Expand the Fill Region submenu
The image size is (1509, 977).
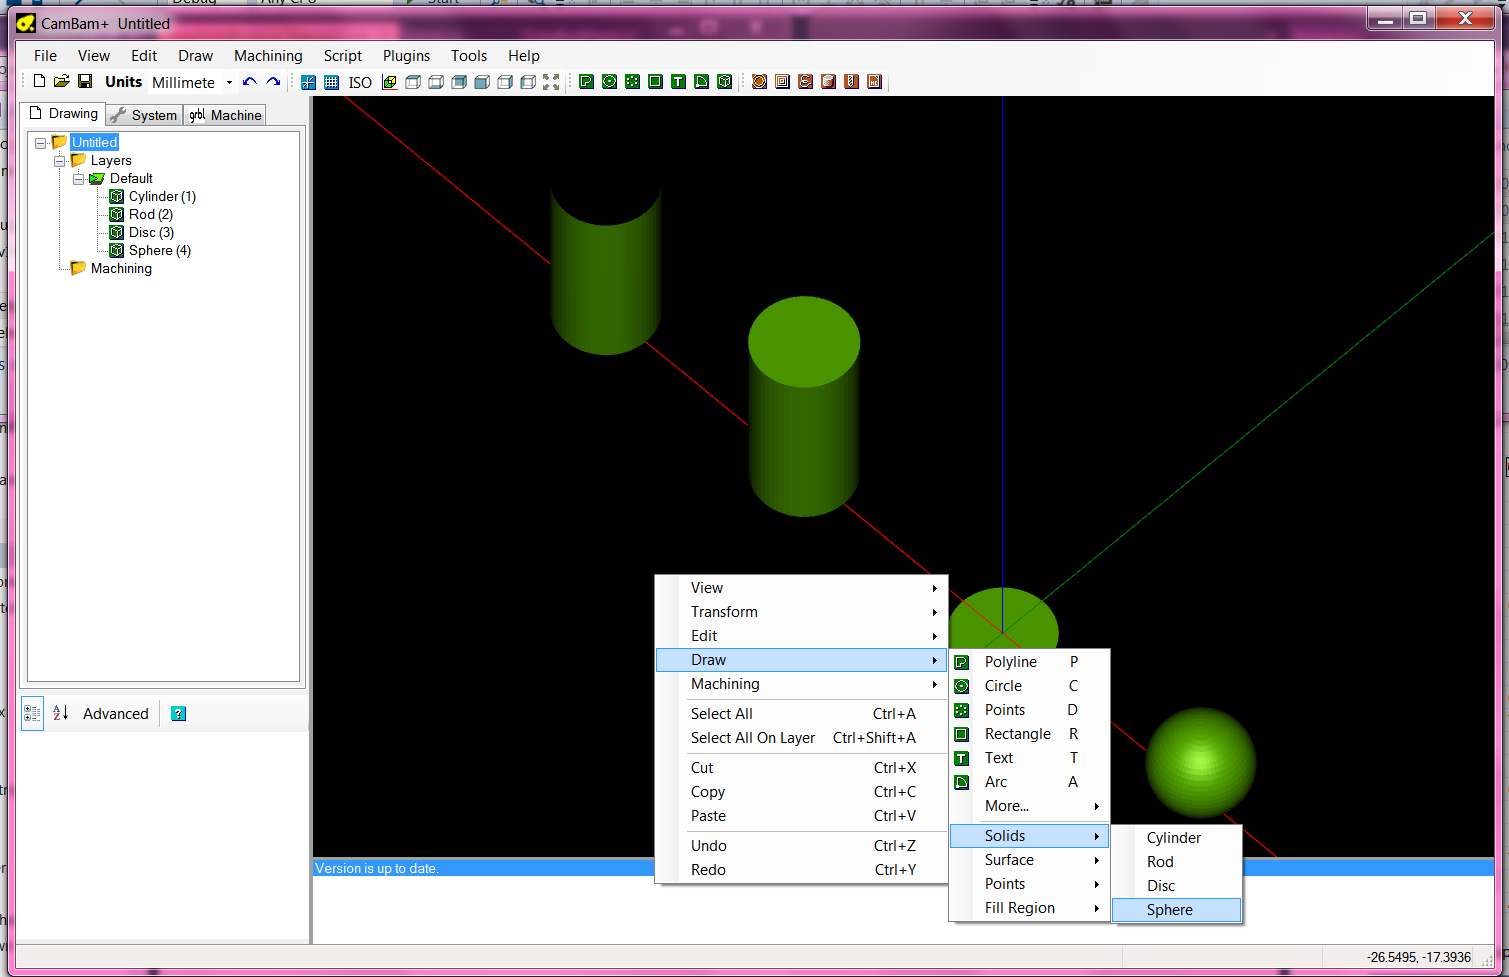point(1029,908)
